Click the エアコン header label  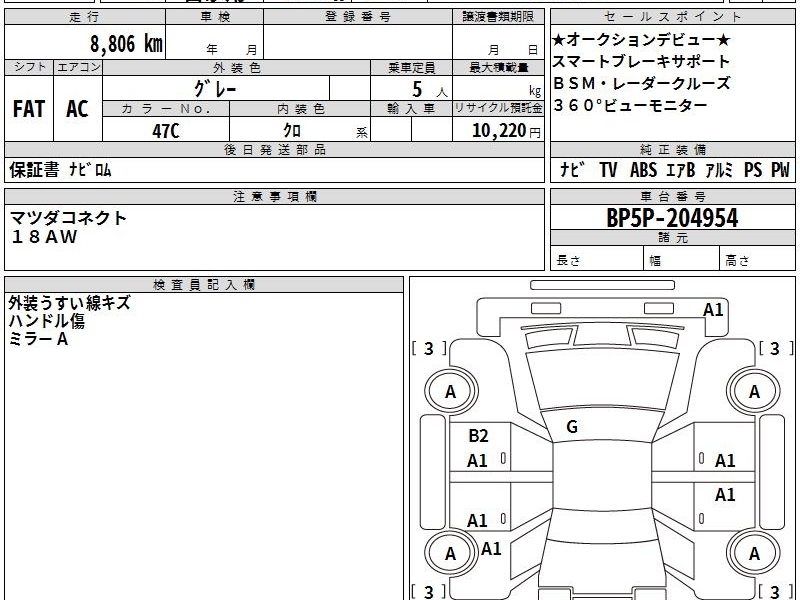pos(78,67)
